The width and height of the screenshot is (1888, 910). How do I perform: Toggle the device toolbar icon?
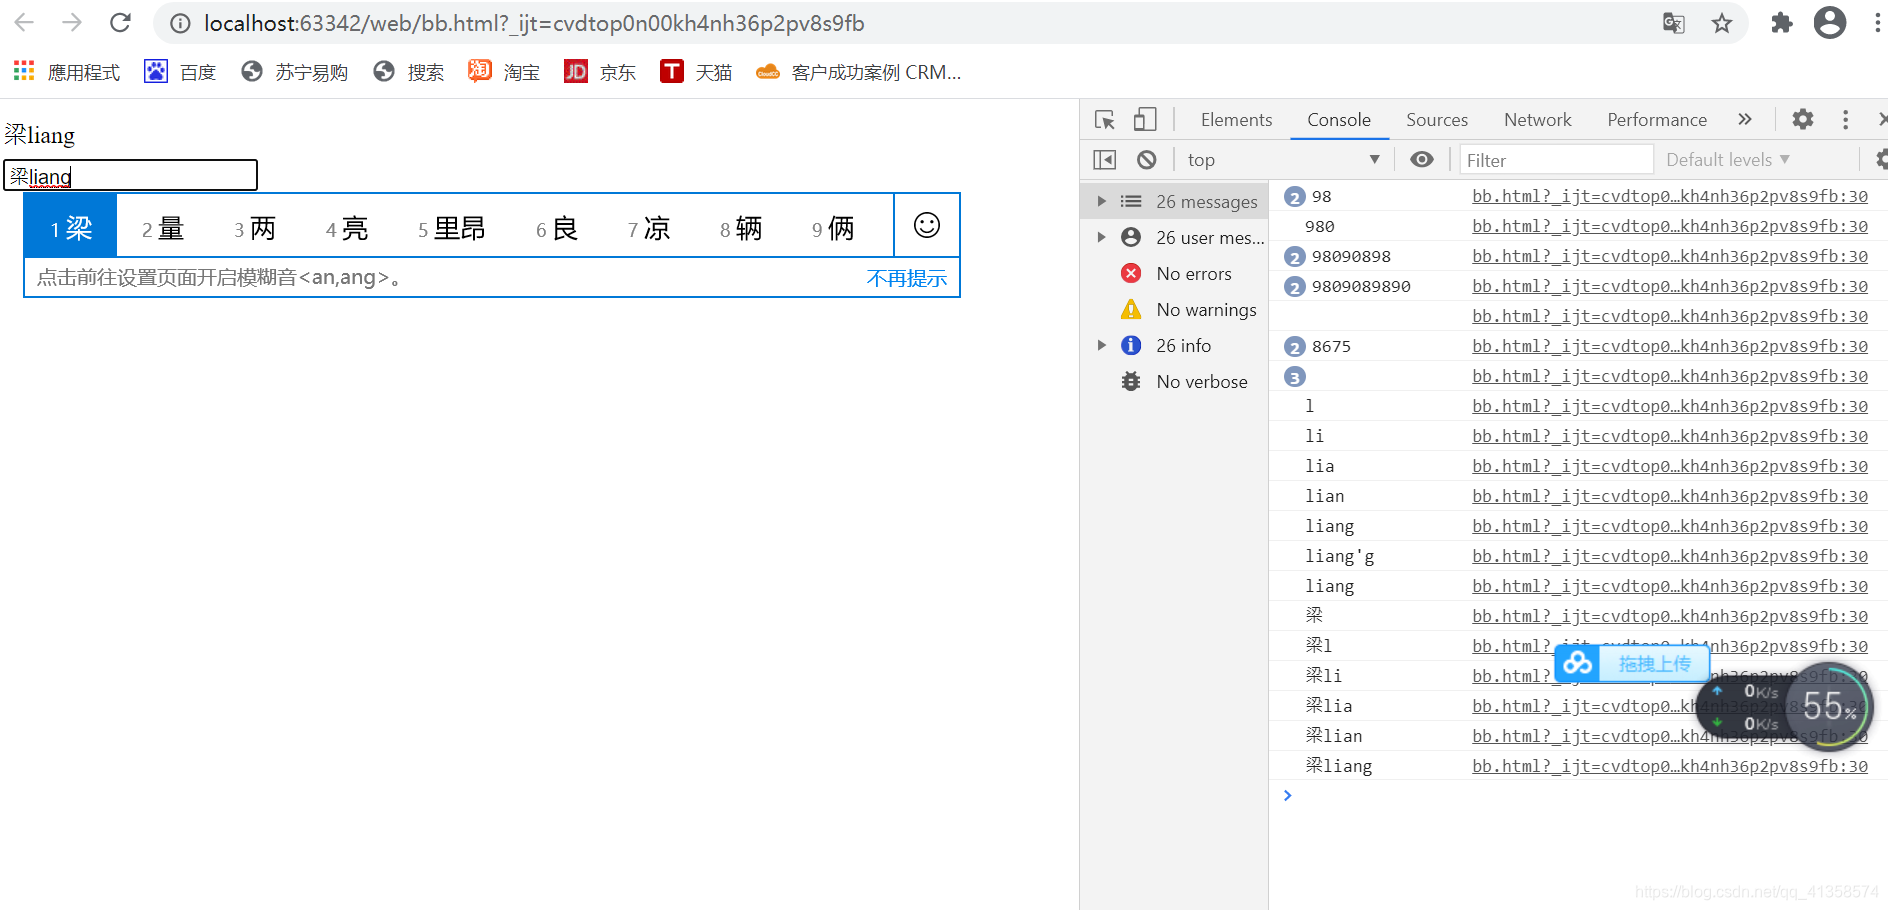[1145, 120]
